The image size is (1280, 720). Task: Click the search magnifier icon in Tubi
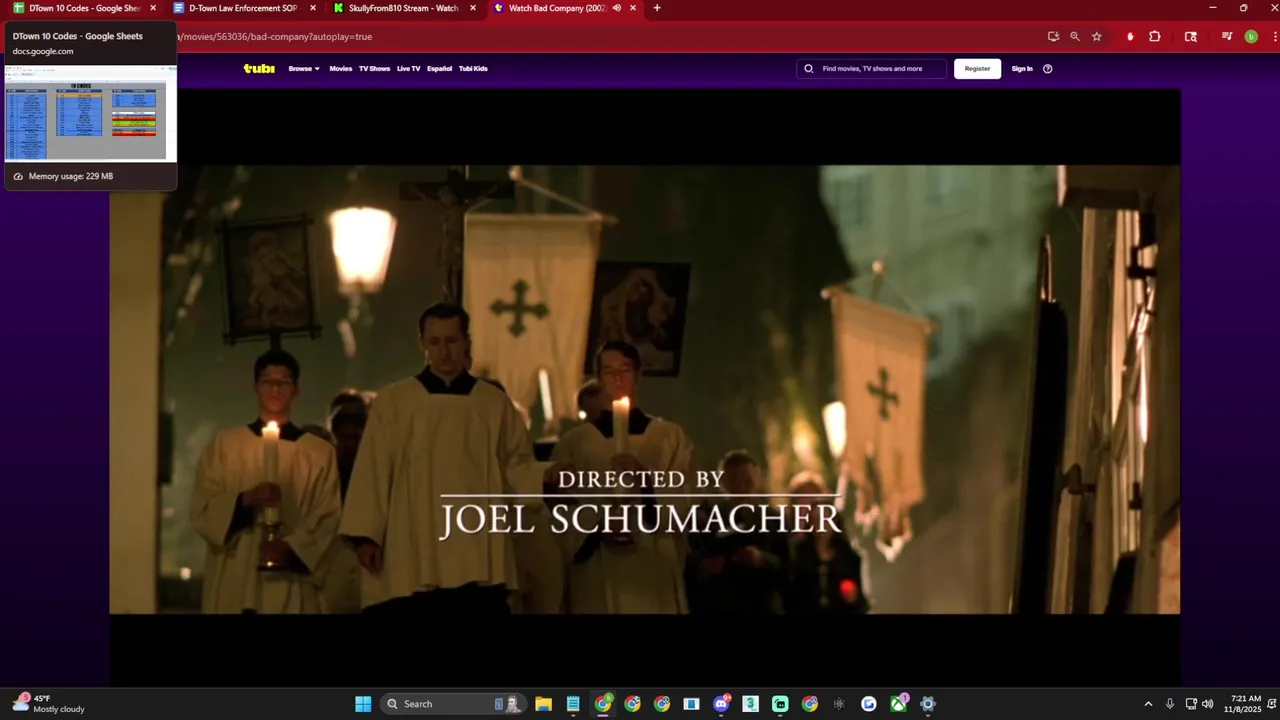(809, 69)
